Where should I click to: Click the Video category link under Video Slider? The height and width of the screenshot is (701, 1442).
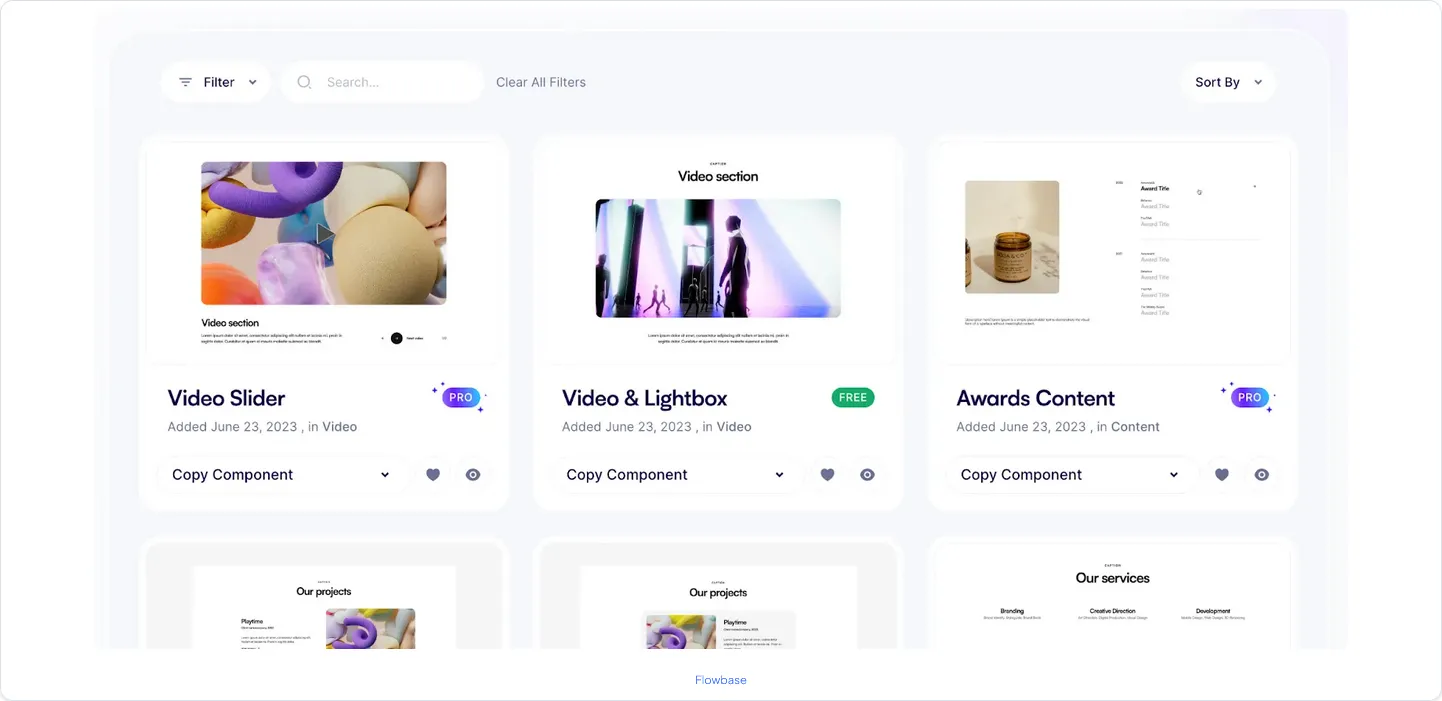(340, 427)
